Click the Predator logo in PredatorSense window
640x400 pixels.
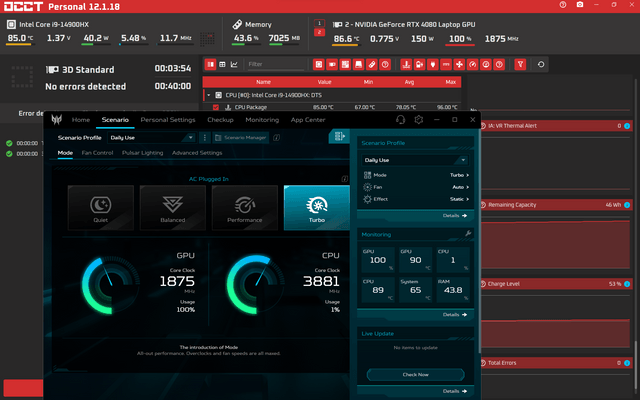56,120
